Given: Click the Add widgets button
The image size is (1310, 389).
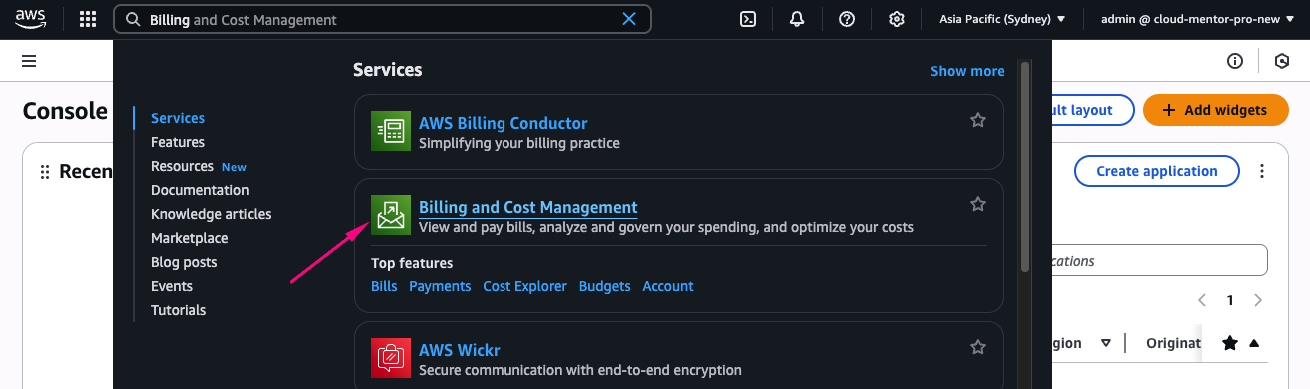Looking at the screenshot, I should 1215,110.
